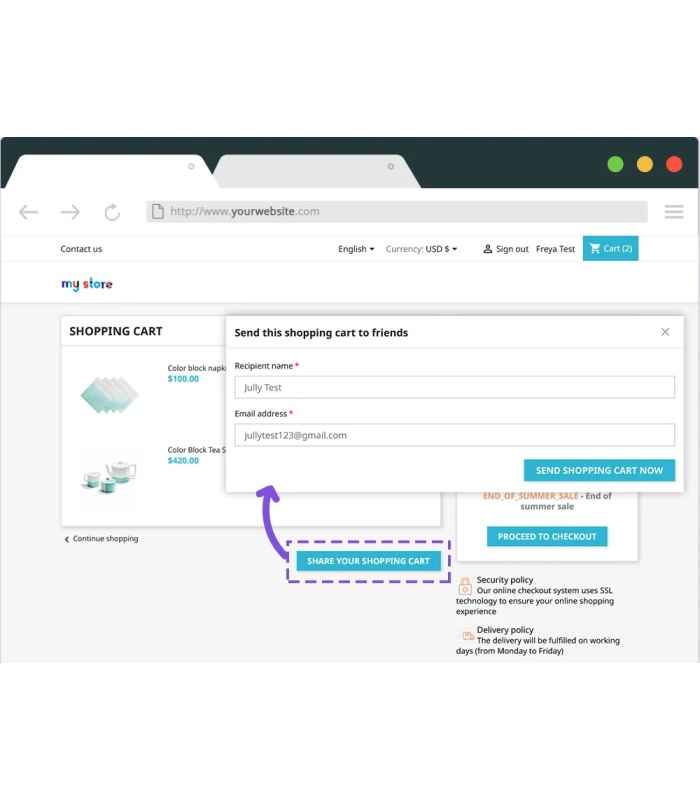Screen dimensions: 700x800
Task: Click the Continue shopping link
Action: tap(102, 539)
